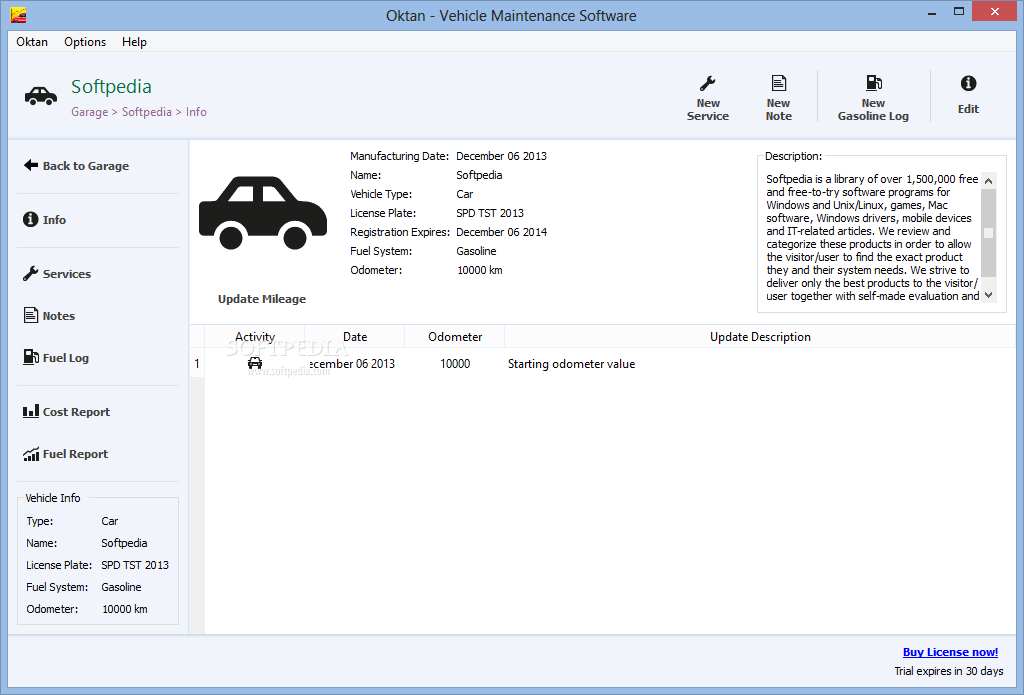Open the Notes section label
Screen dimensions: 1024x695
59,316
